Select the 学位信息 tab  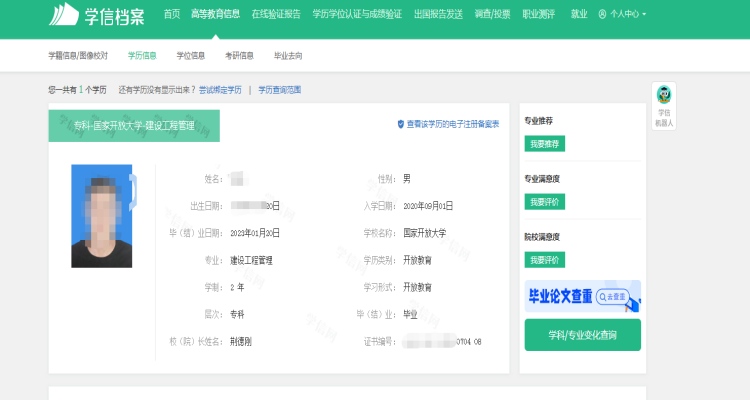(x=190, y=55)
